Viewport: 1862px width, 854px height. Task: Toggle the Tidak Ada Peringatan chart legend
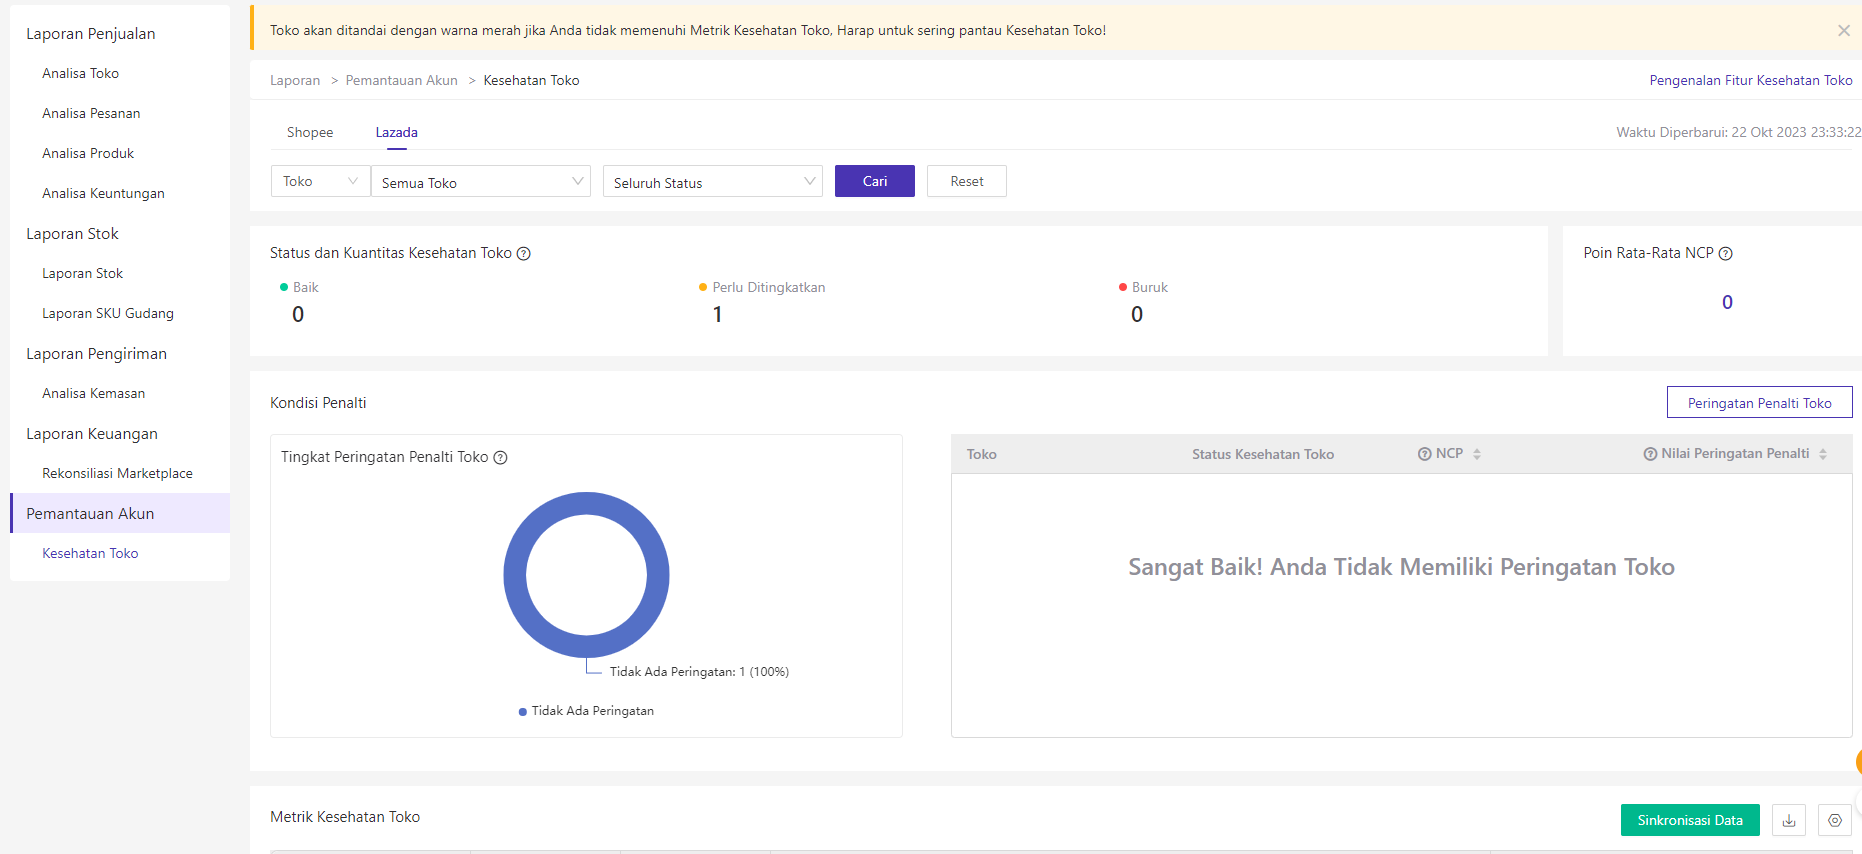point(586,711)
